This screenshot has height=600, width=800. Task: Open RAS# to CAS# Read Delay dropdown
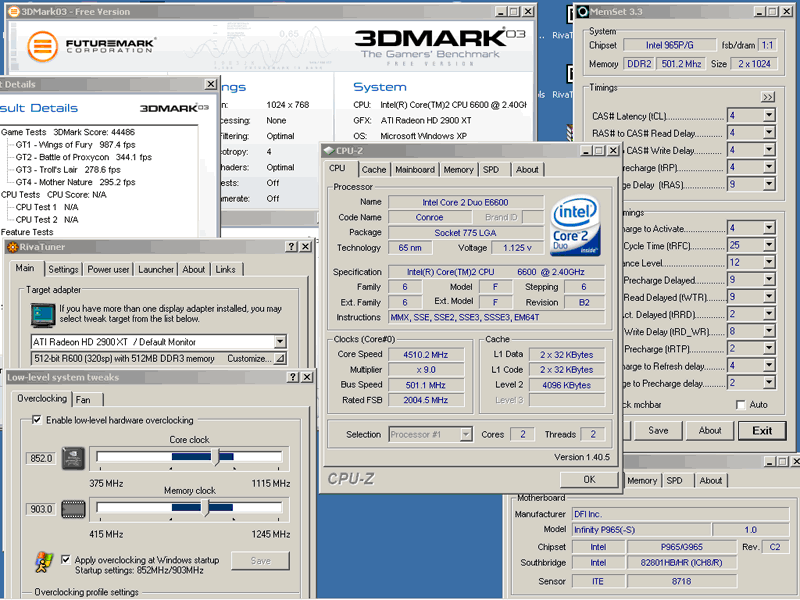[769, 133]
